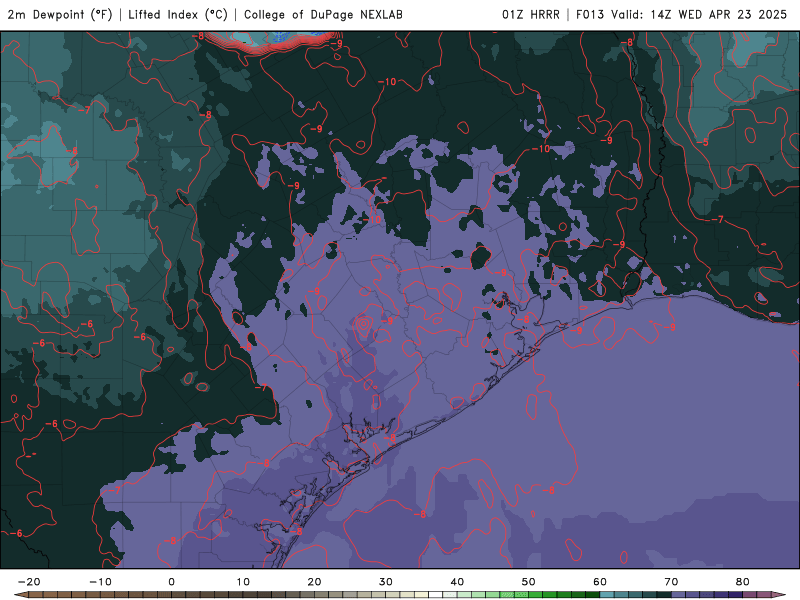Click the "30" color scale label
The width and height of the screenshot is (800, 600).
(x=386, y=582)
